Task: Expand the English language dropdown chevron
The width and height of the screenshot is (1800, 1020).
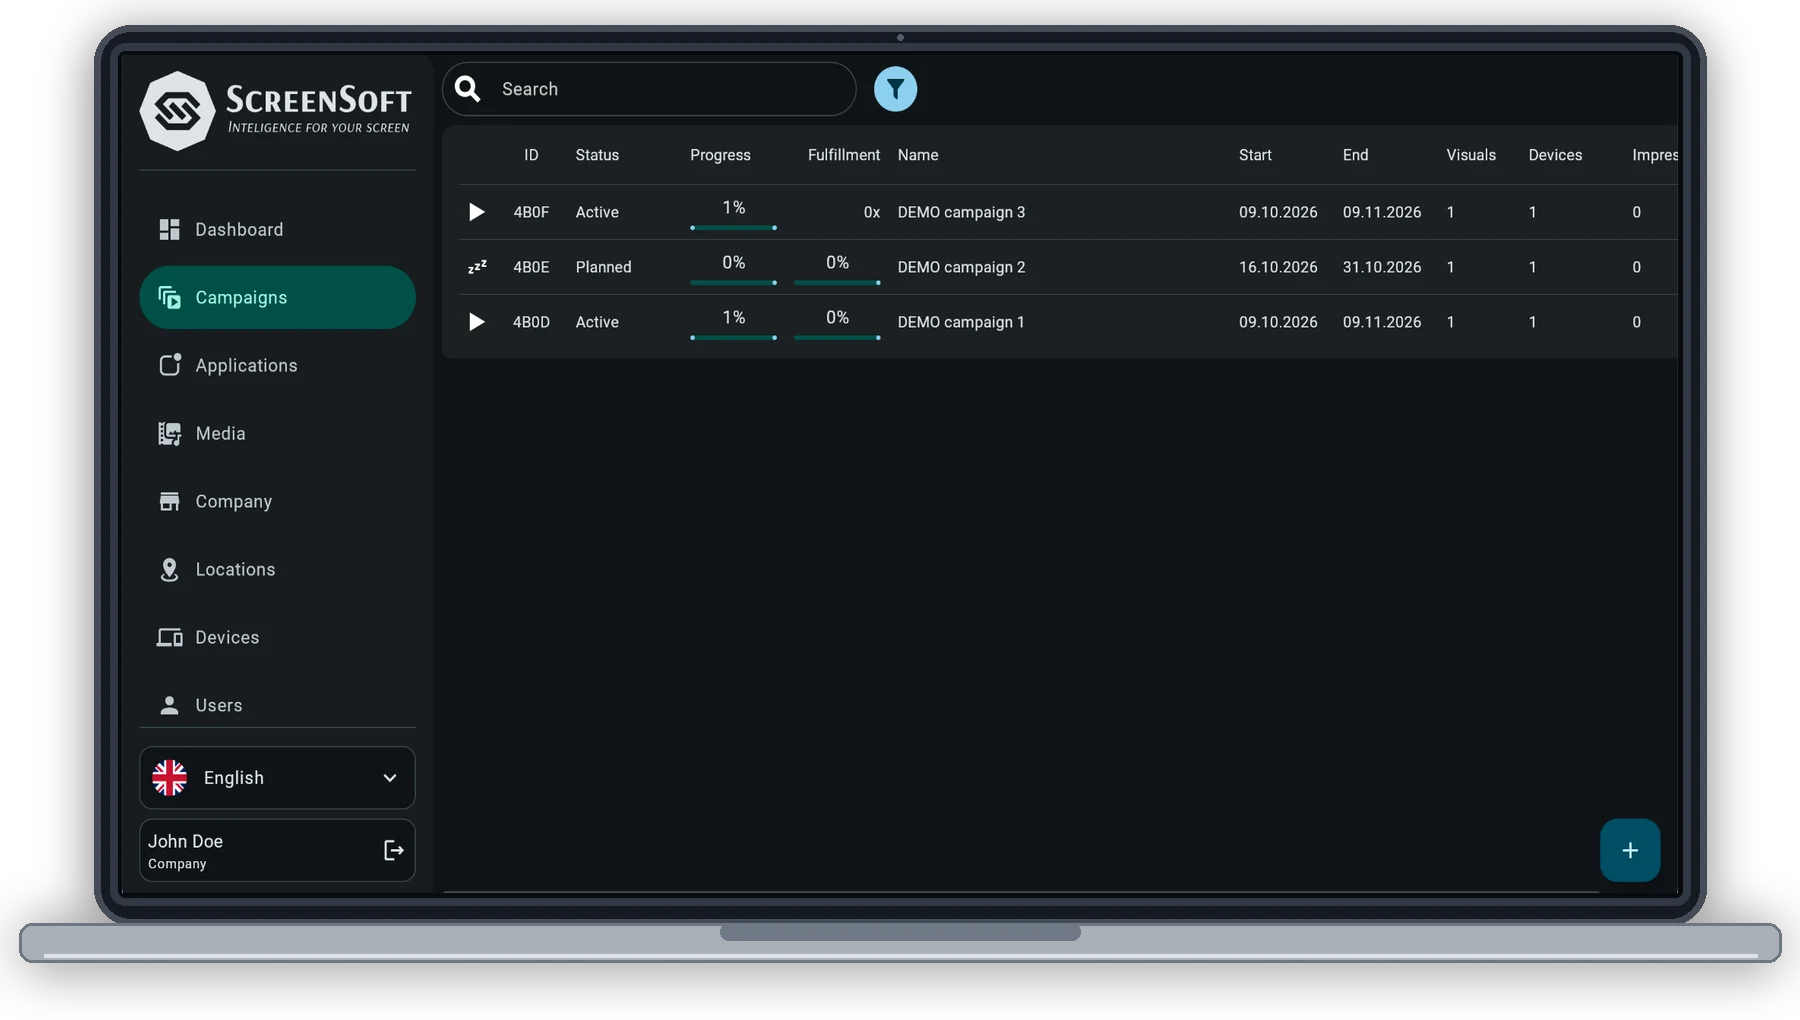Action: [x=390, y=778]
